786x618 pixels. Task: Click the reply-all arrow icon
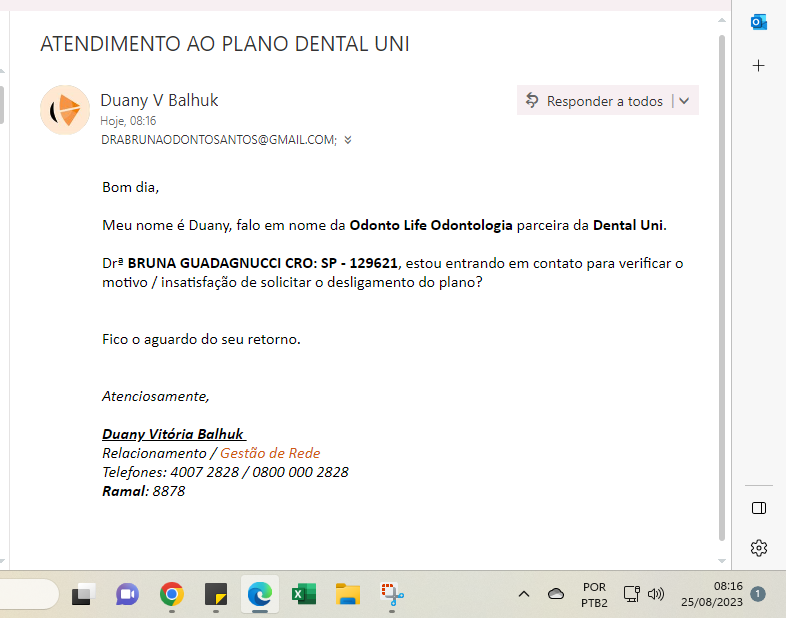click(x=532, y=101)
